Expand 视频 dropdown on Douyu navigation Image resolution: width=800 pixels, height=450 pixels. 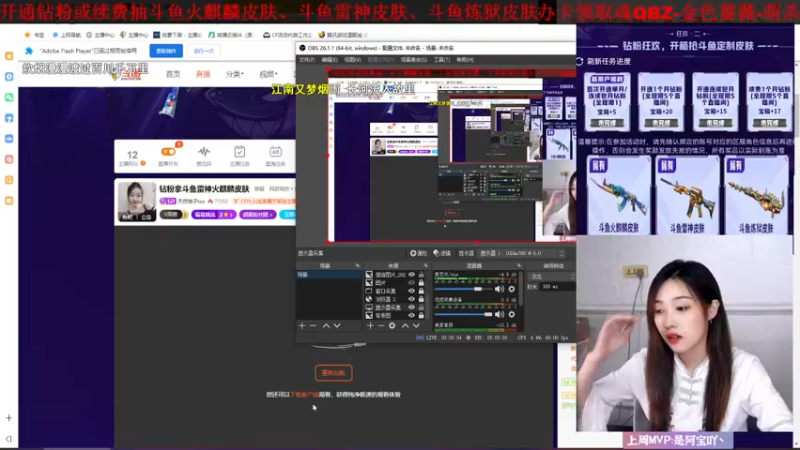coord(268,74)
